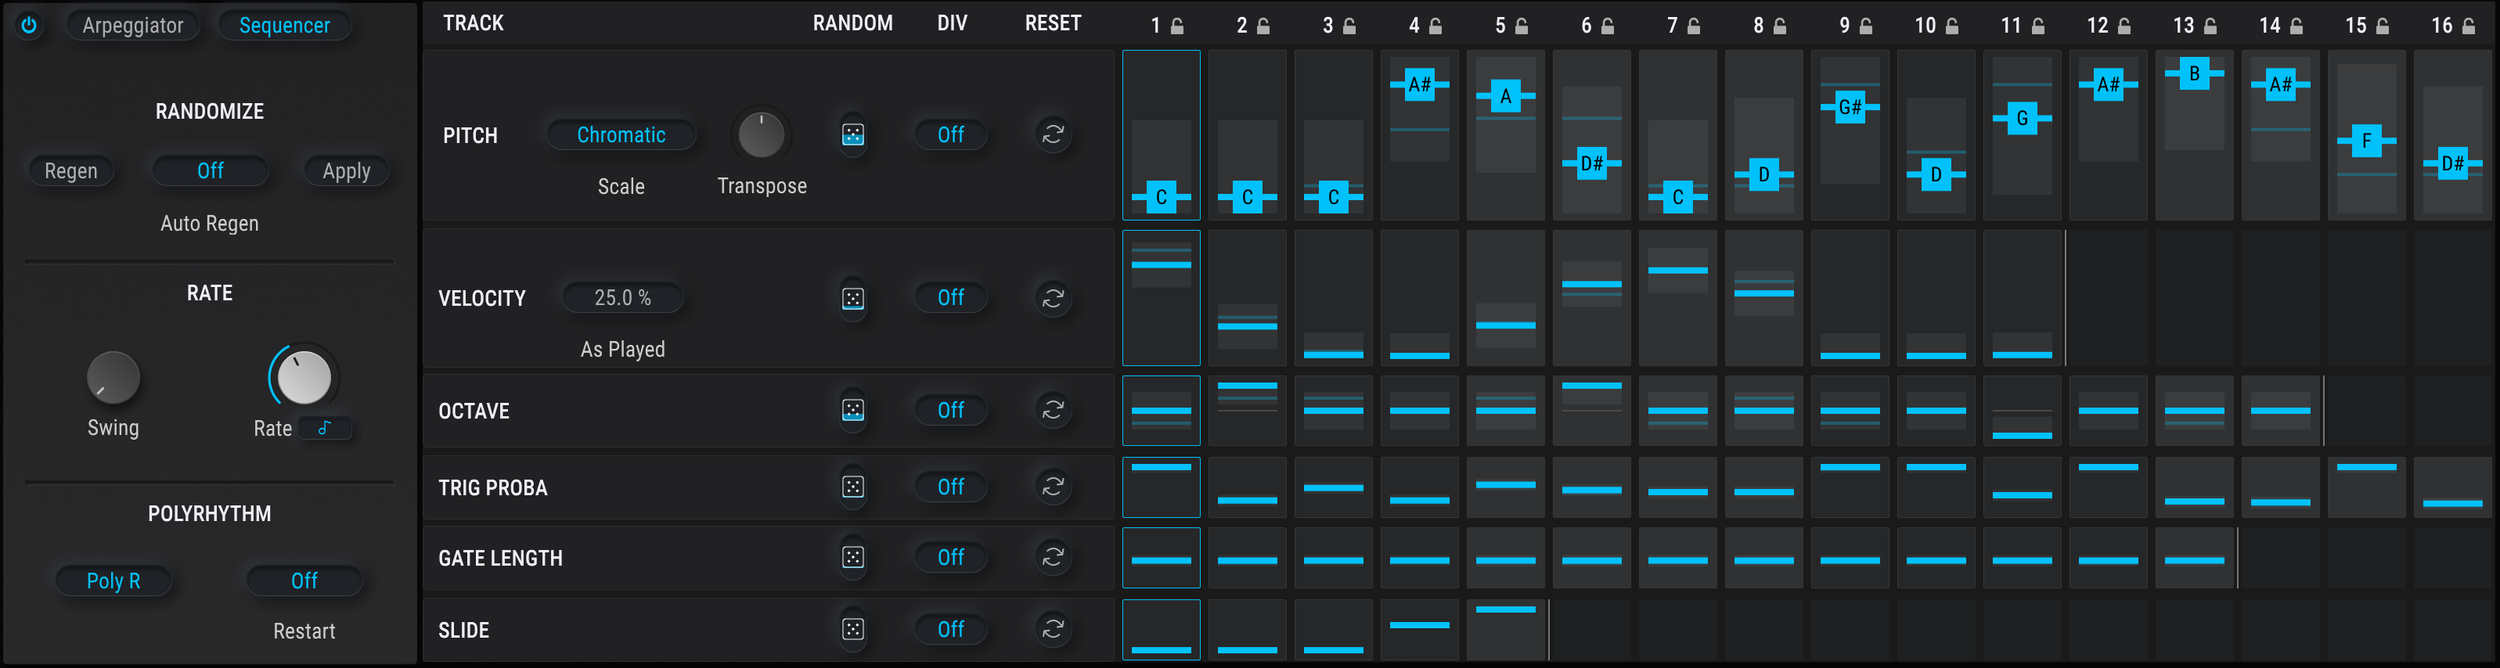Toggle the lock on step 6
This screenshot has width=2500, height=668.
[1607, 26]
